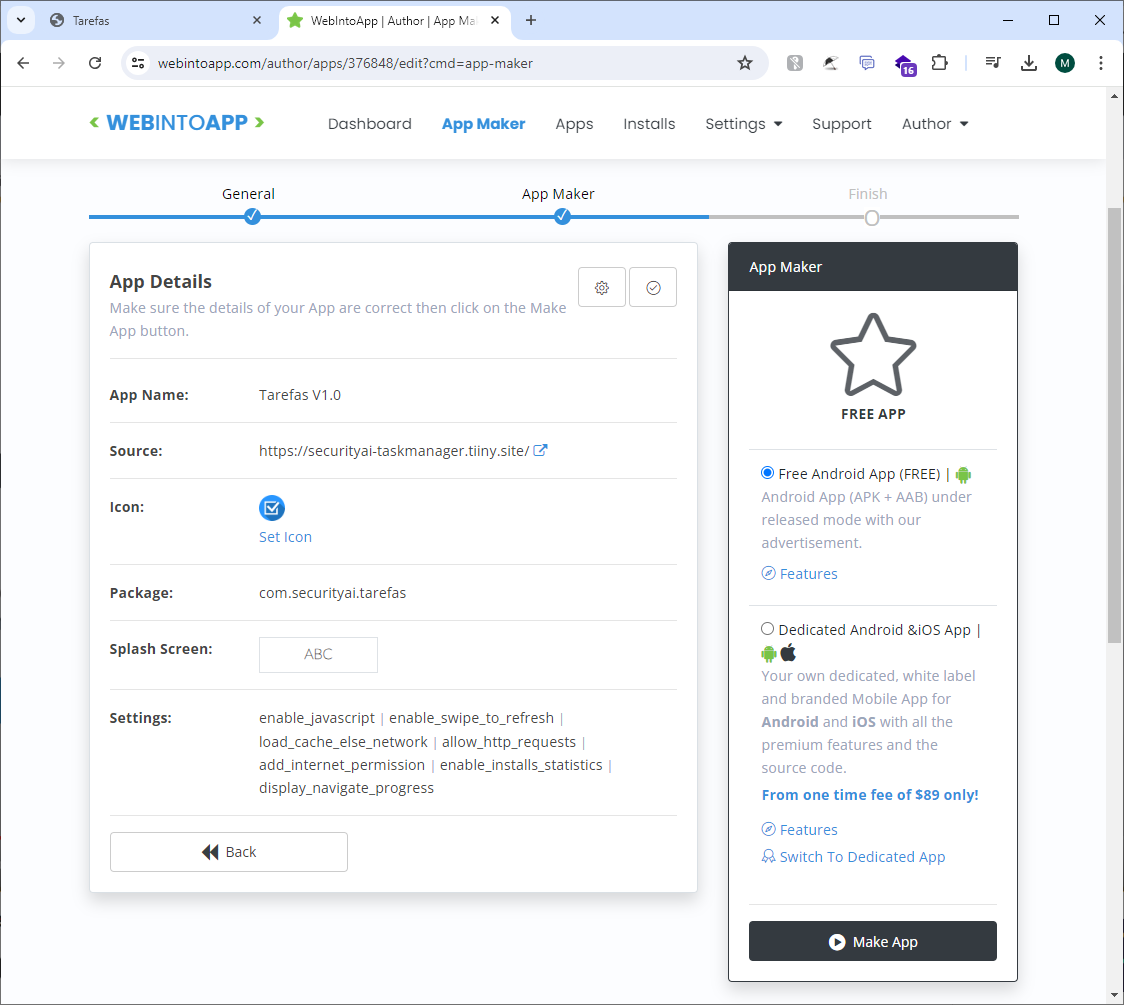The height and width of the screenshot is (1005, 1124).
Task: Open the tab search dropdown arrow
Action: click(x=21, y=21)
